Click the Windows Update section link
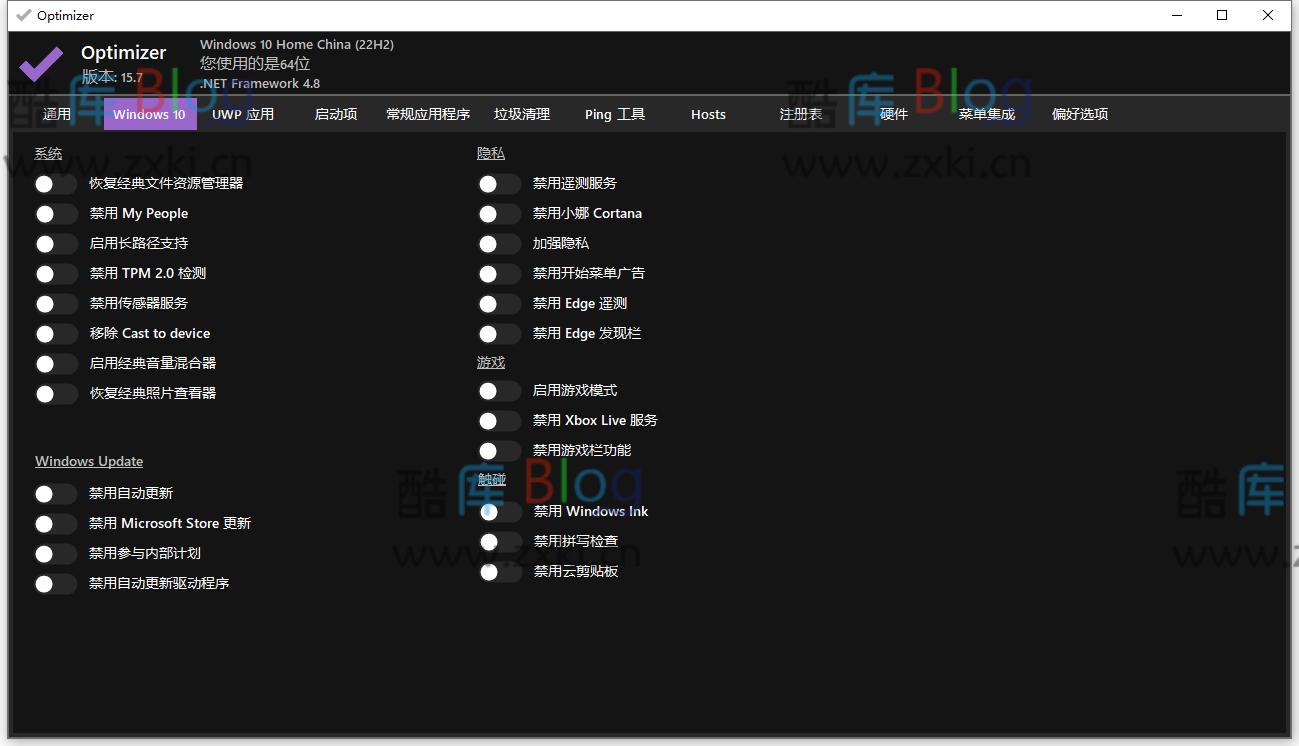 (88, 460)
